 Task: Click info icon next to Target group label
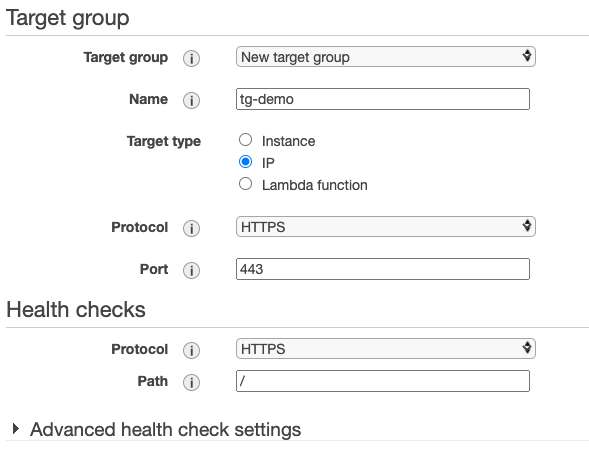(x=191, y=58)
